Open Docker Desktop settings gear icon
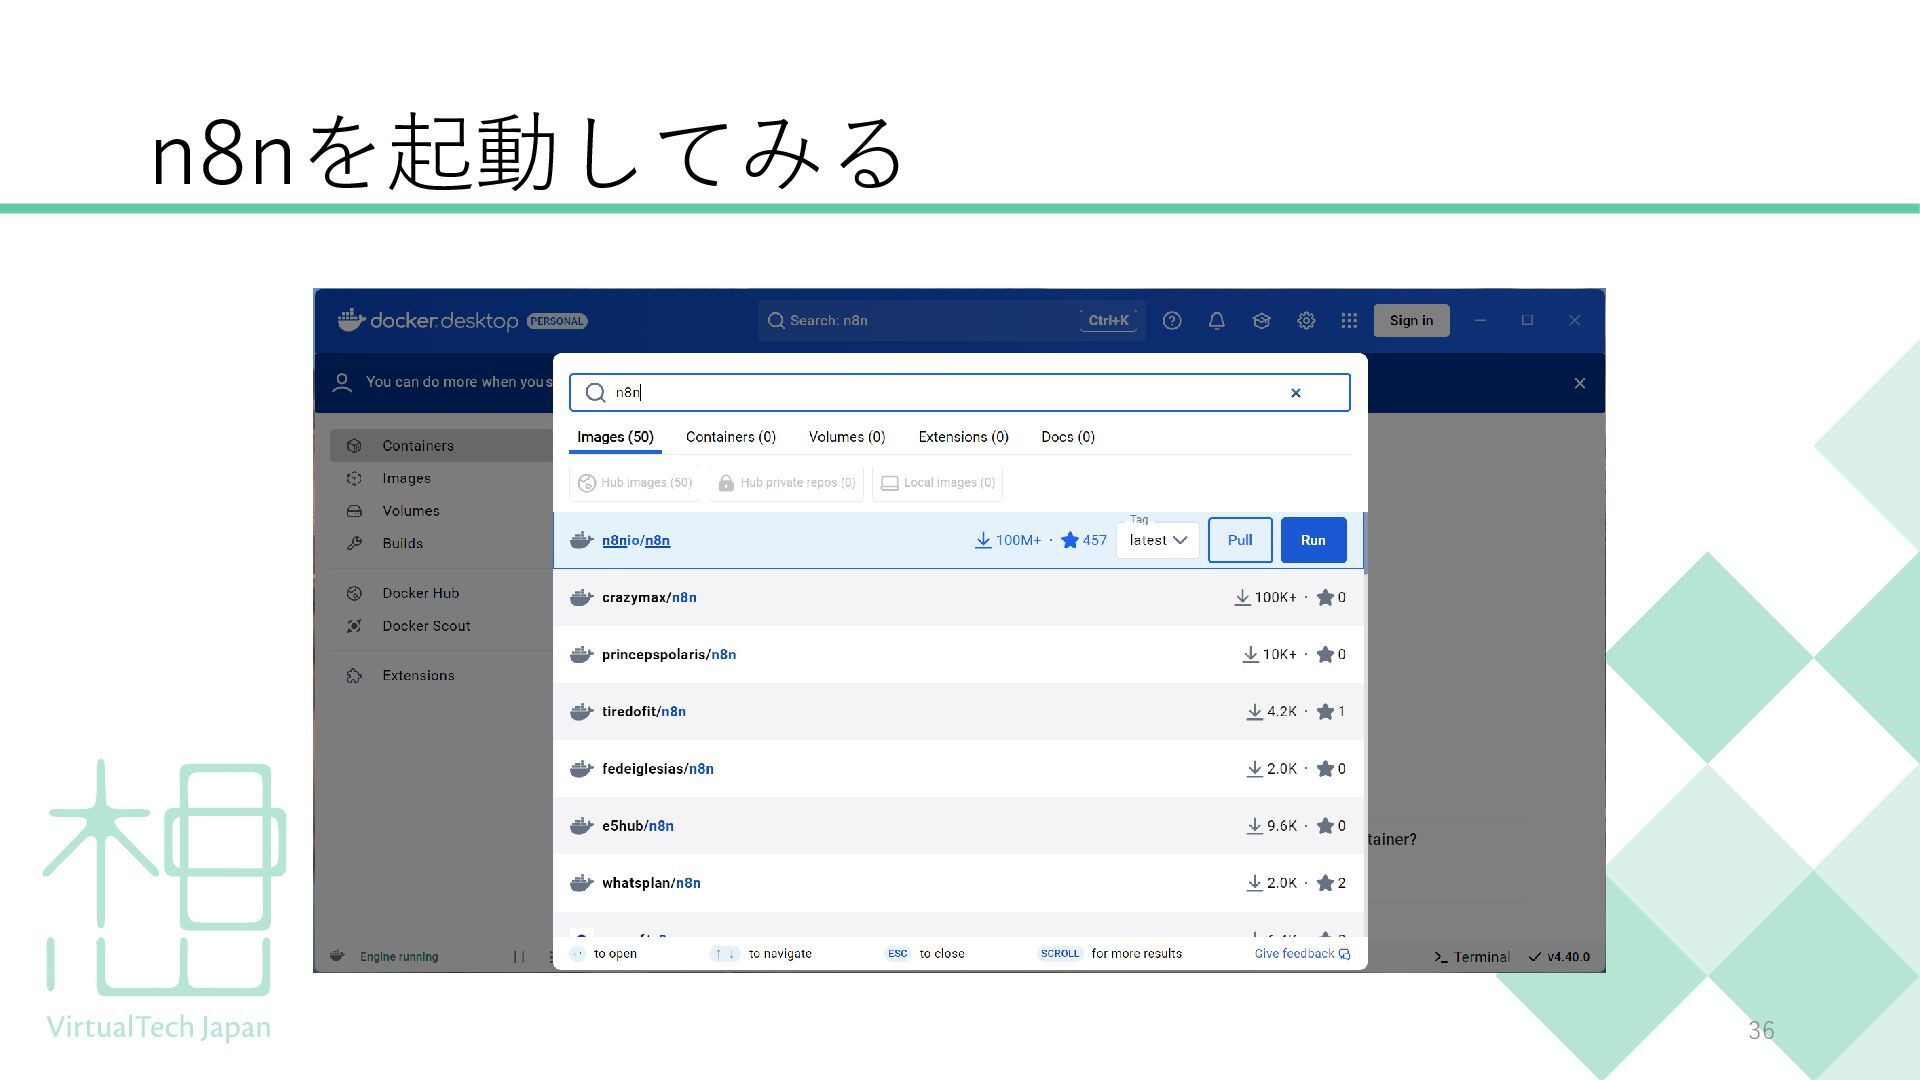 click(x=1306, y=321)
